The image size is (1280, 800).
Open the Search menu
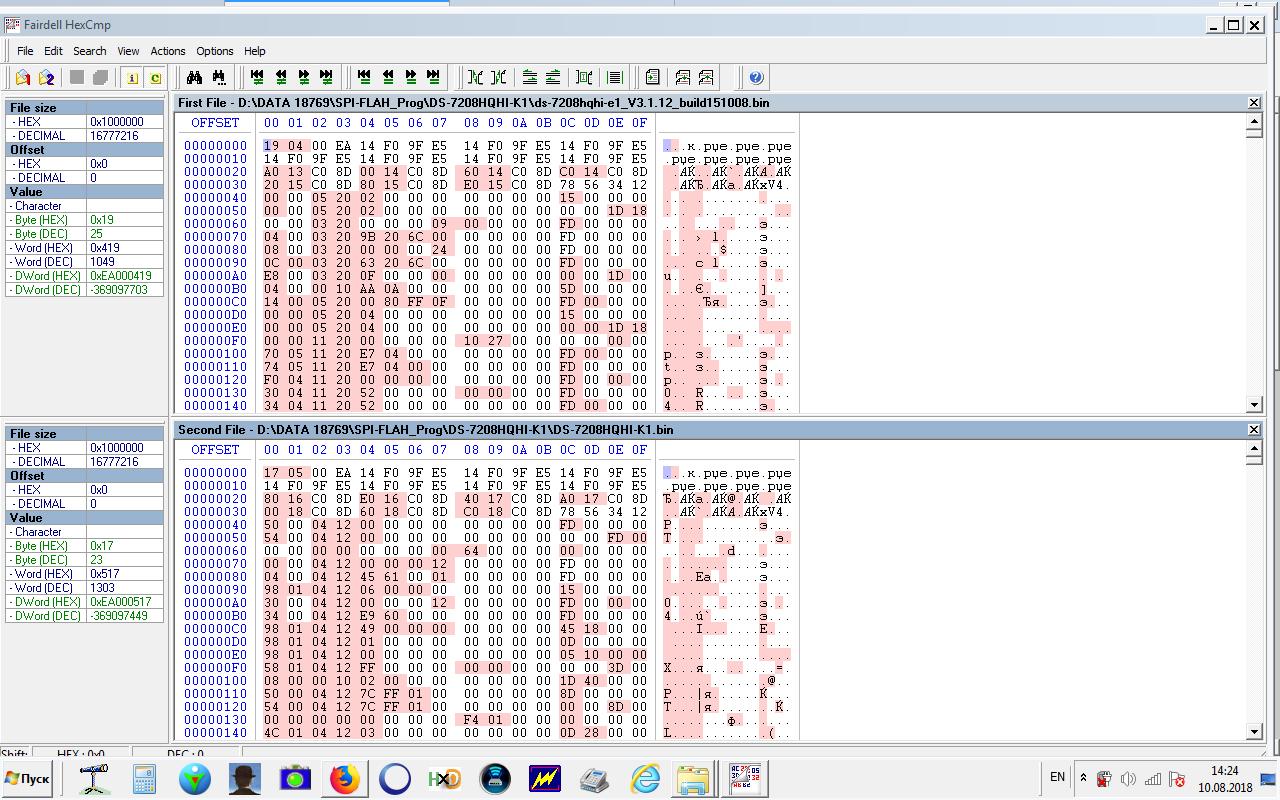pyautogui.click(x=89, y=51)
